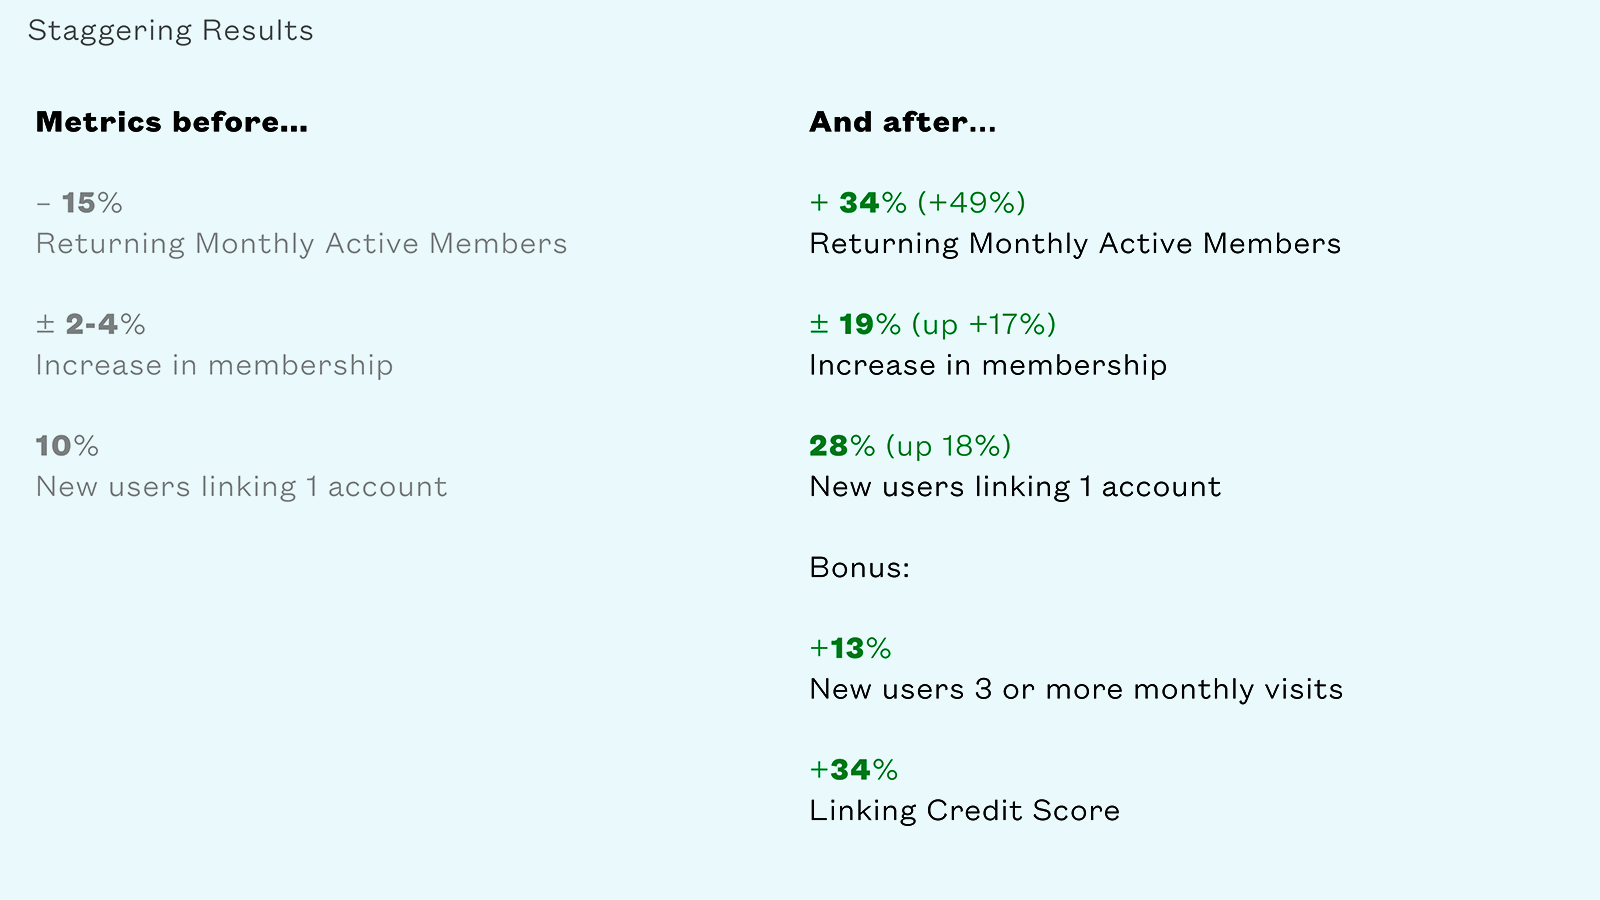Click grey 'Increase in membership' text
Viewport: 1600px width, 900px height.
pos(215,365)
